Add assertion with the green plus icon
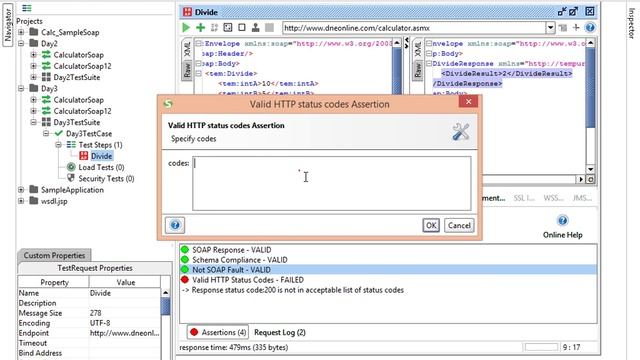 [200, 27]
